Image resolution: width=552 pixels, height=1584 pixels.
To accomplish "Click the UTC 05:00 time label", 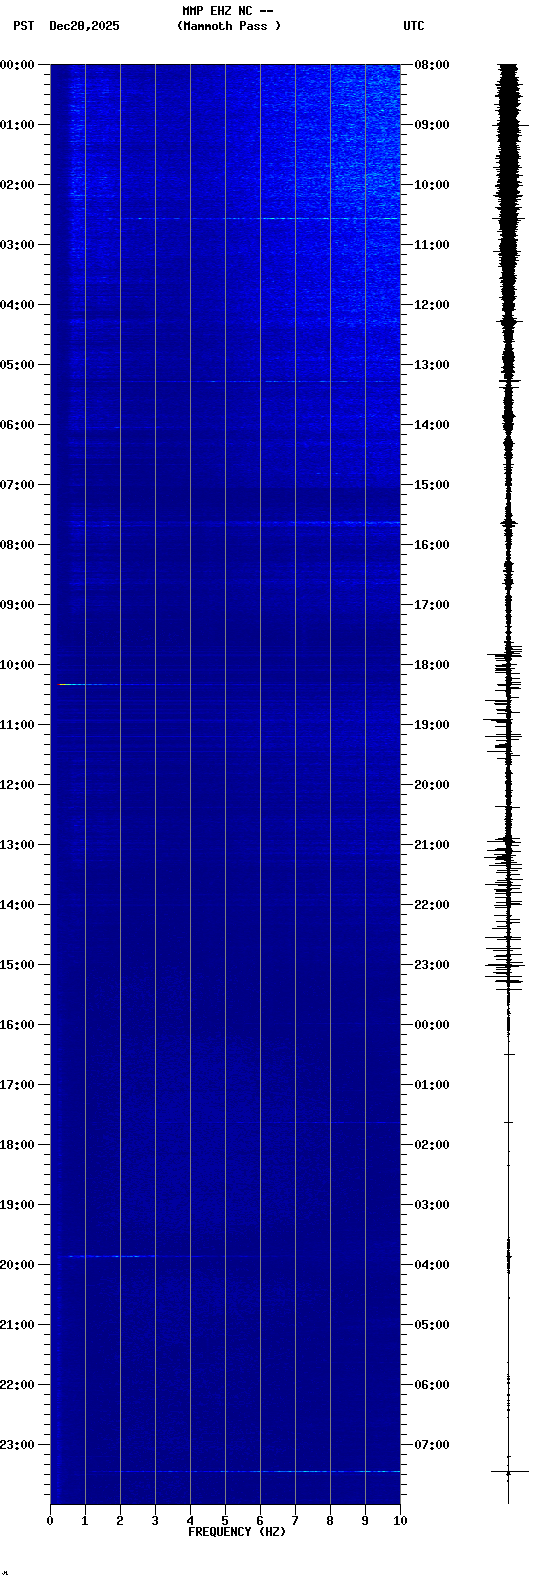I will coord(431,1324).
